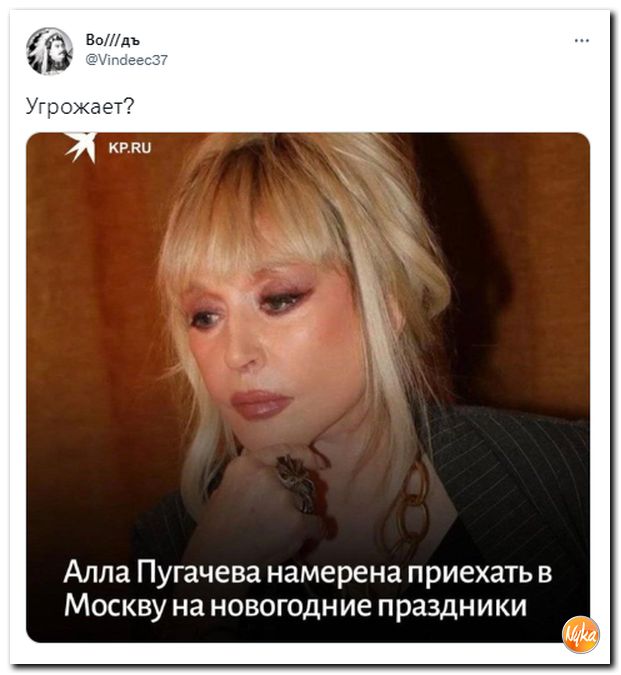The image size is (621, 675).
Task: Open the three-dots more options menu
Action: pyautogui.click(x=581, y=41)
